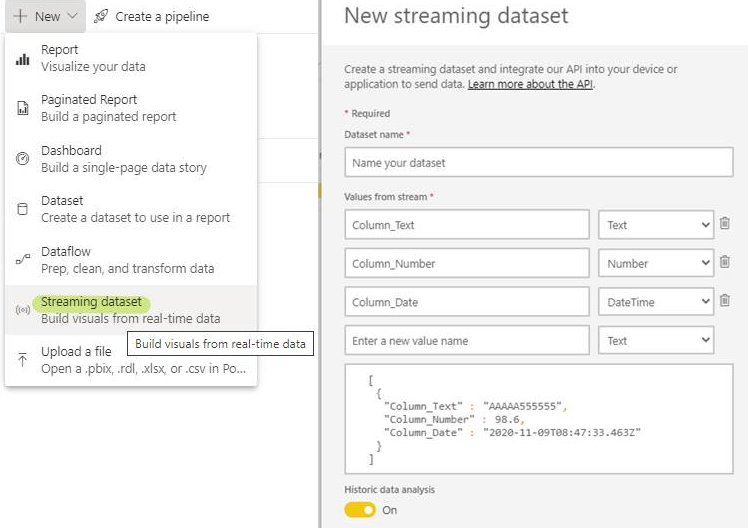750x528 pixels.
Task: Delete the Column_Date value row
Action: click(725, 300)
